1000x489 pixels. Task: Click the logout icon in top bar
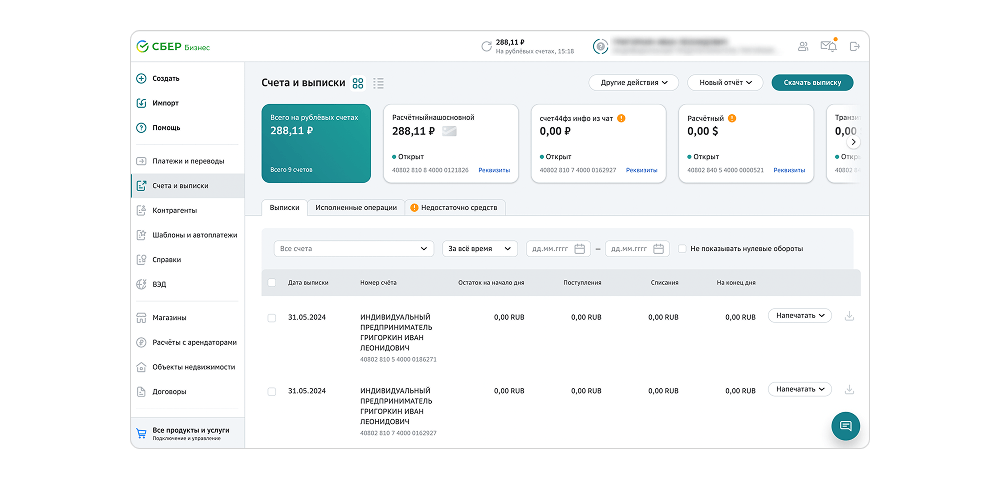(855, 47)
